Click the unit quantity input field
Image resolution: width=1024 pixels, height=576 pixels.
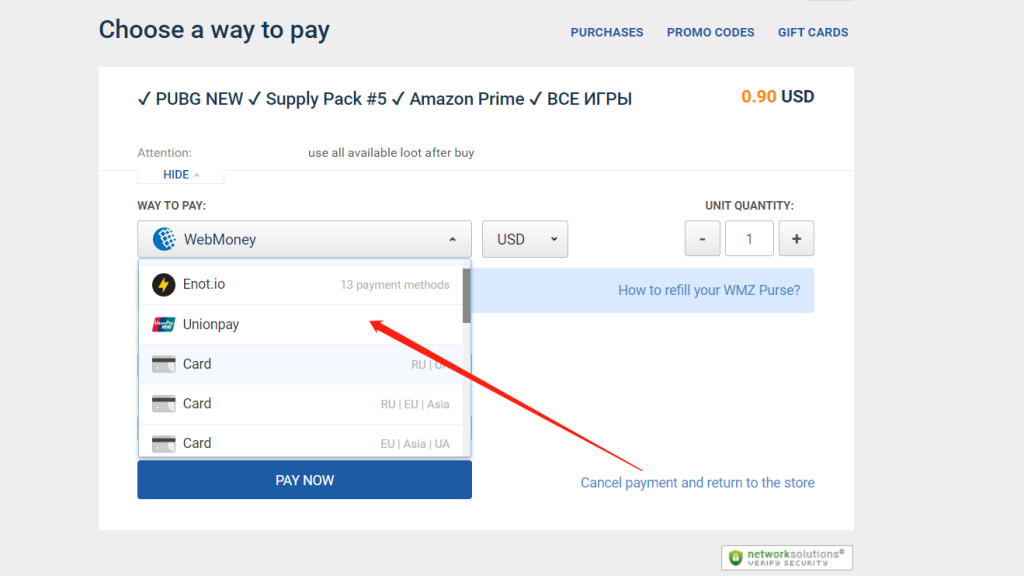pyautogui.click(x=749, y=240)
